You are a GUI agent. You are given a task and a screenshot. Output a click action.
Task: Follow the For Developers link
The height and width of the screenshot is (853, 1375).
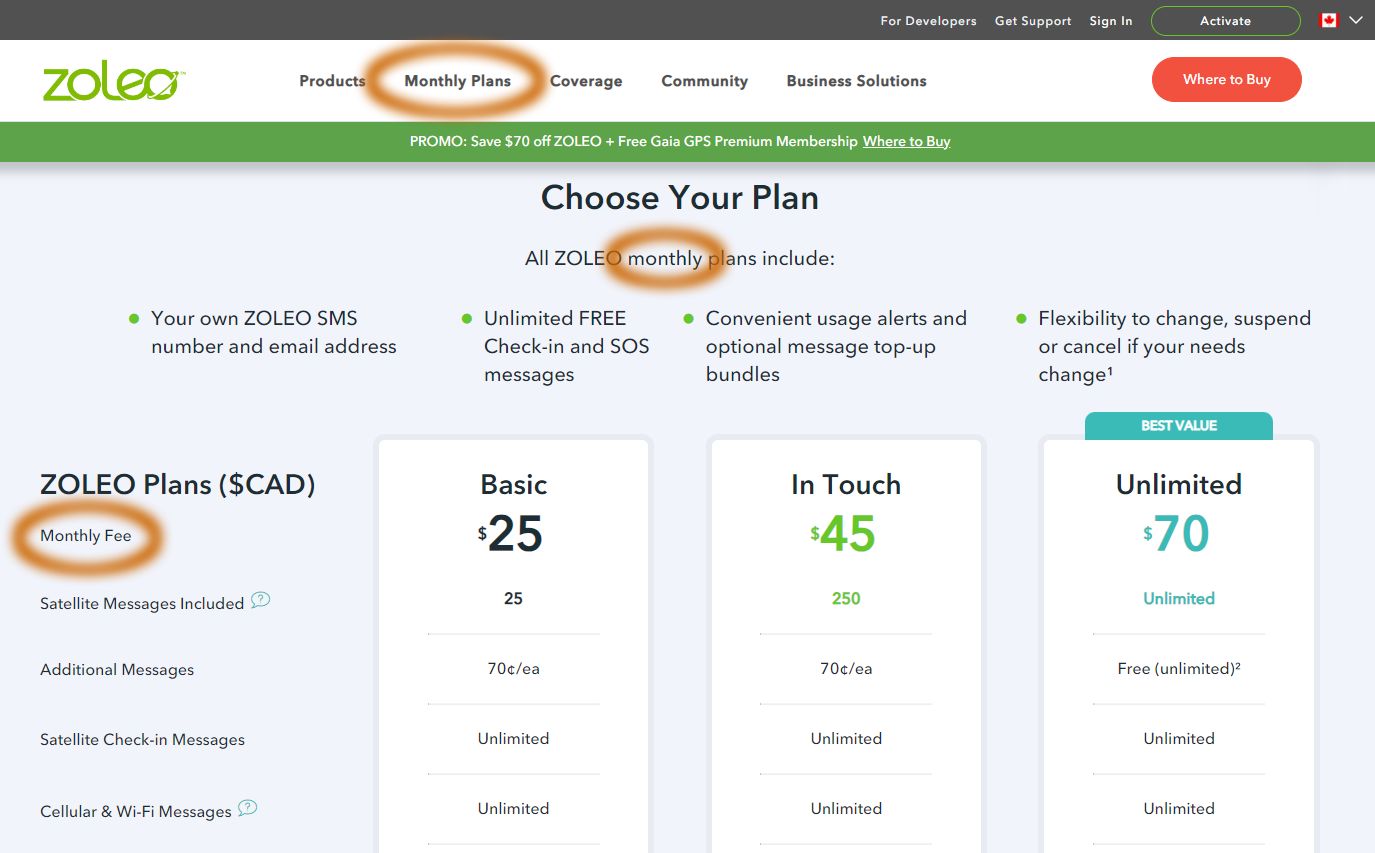(x=928, y=21)
